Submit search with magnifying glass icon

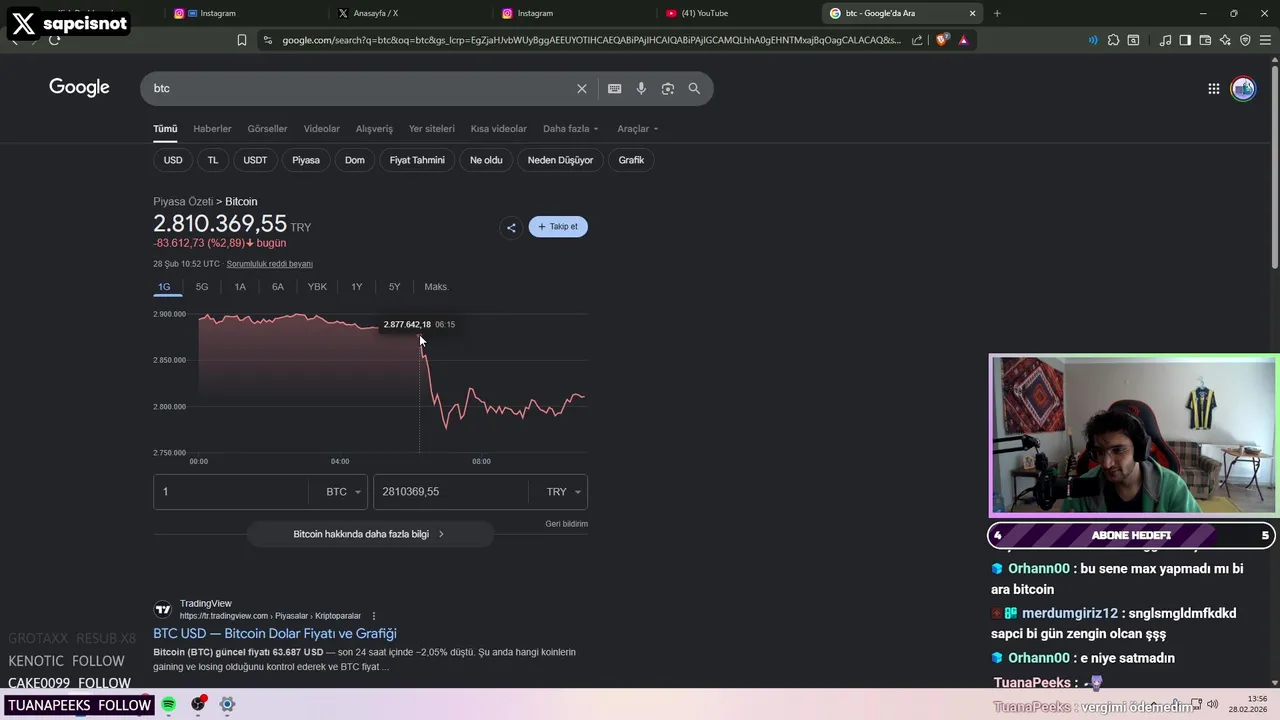694,88
